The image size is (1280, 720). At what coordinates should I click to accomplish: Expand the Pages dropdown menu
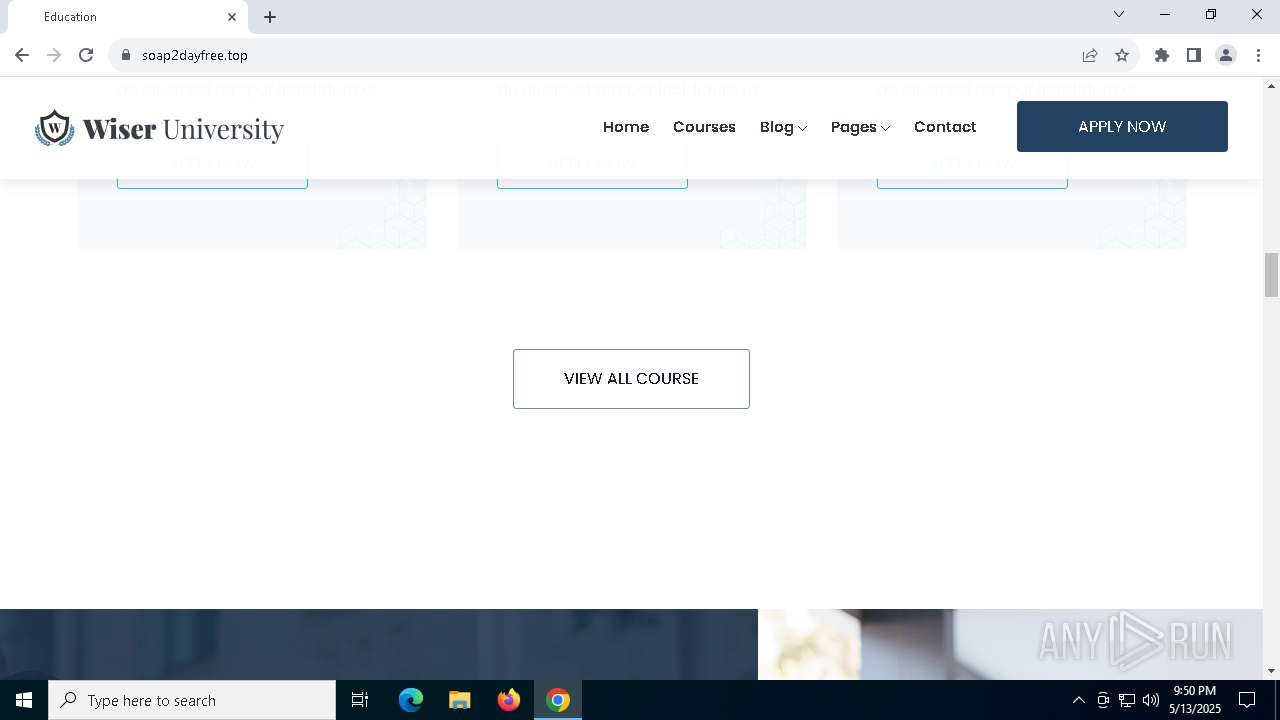860,127
